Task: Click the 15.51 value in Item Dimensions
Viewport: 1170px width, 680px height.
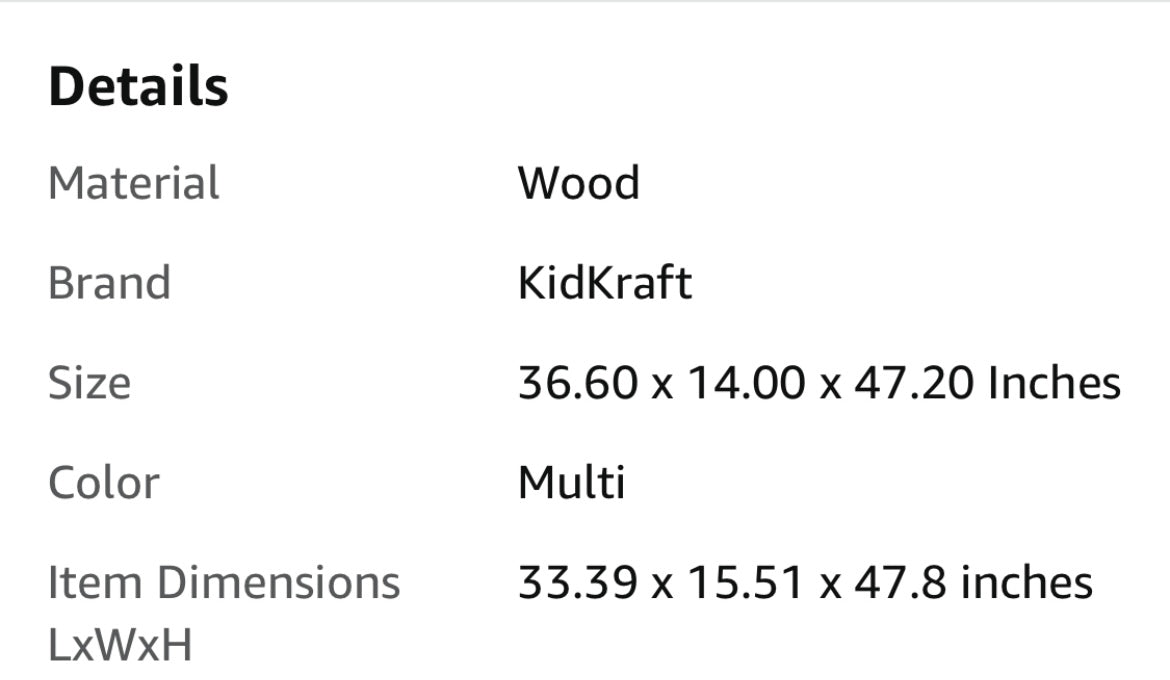Action: [745, 582]
